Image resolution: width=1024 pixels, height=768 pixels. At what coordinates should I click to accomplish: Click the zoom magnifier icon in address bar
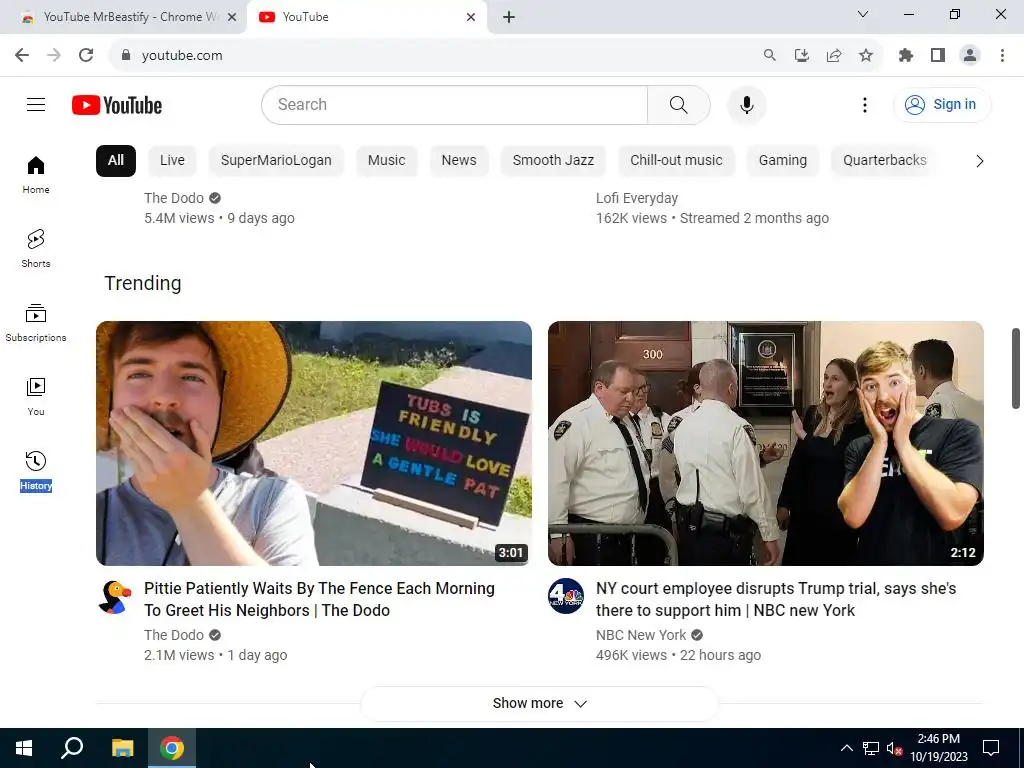[769, 56]
